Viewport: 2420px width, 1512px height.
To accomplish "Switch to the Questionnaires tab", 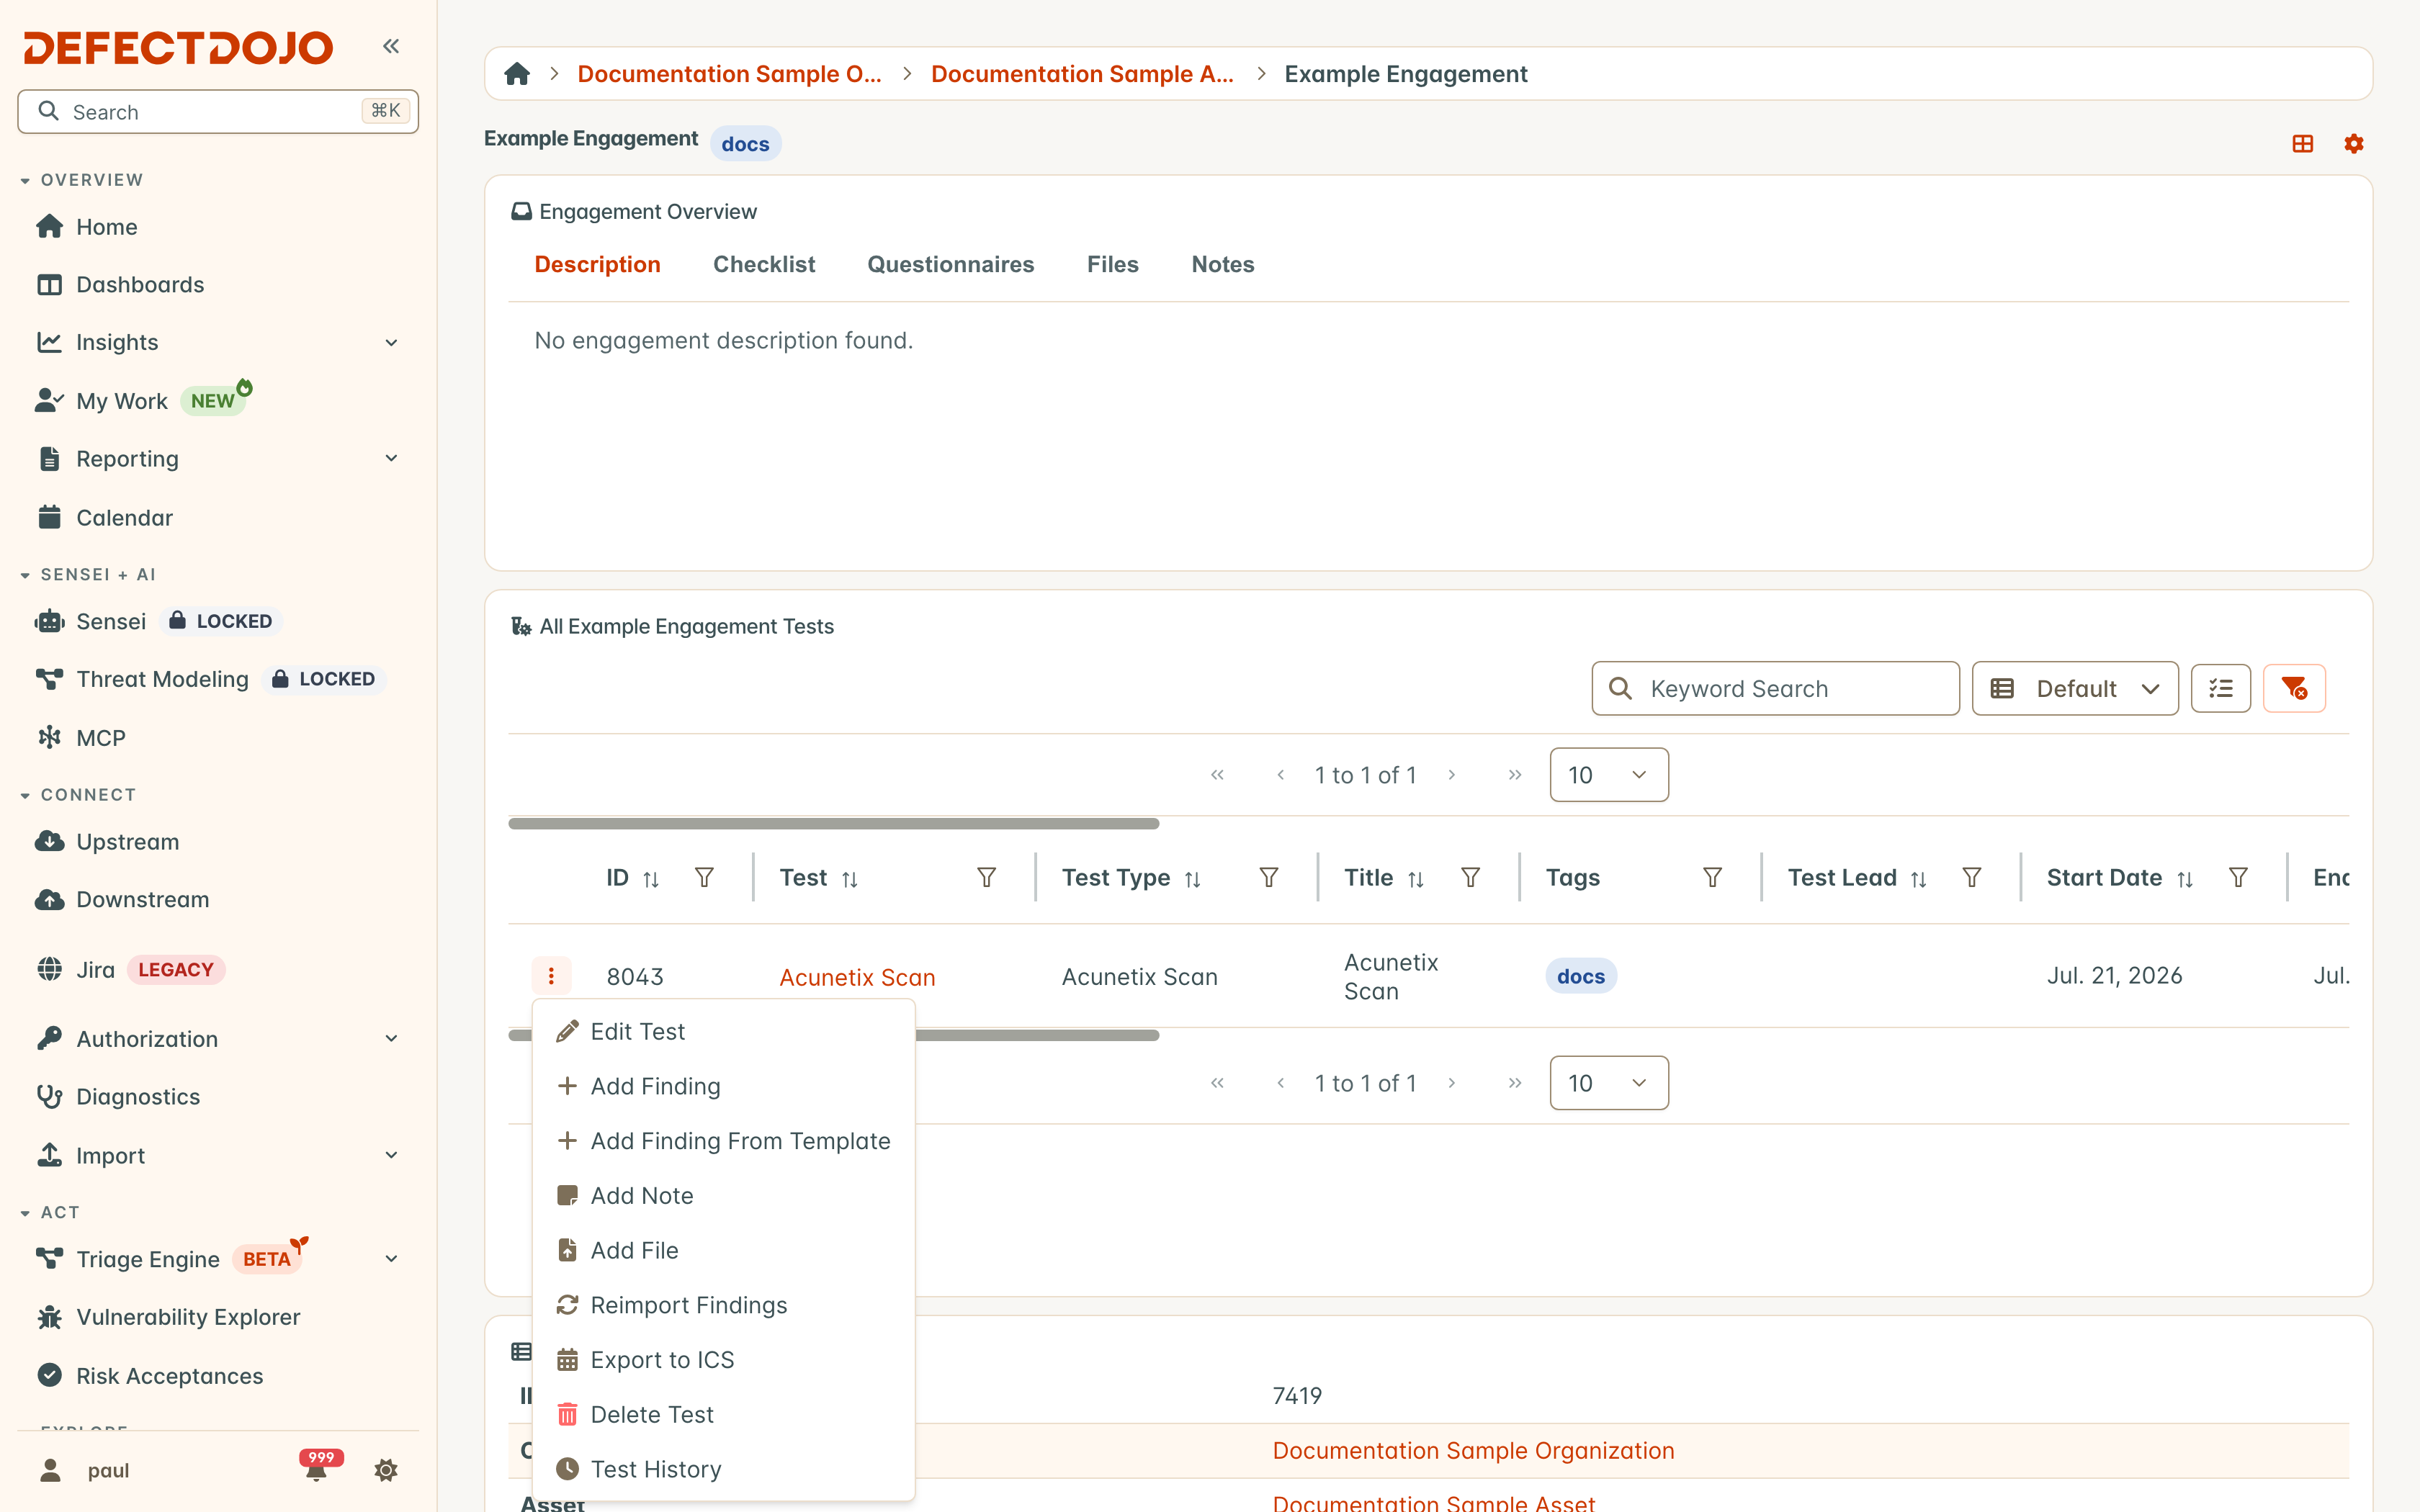I will 950,264.
